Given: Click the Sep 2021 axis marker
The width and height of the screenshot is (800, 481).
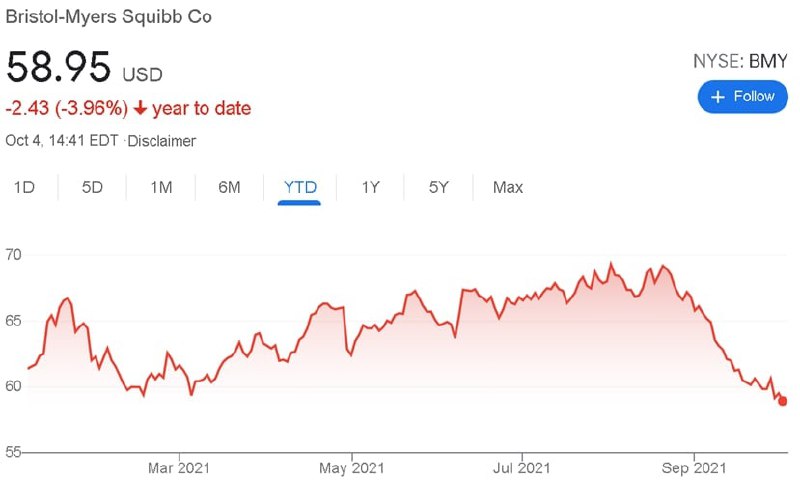Looking at the screenshot, I should tap(693, 468).
